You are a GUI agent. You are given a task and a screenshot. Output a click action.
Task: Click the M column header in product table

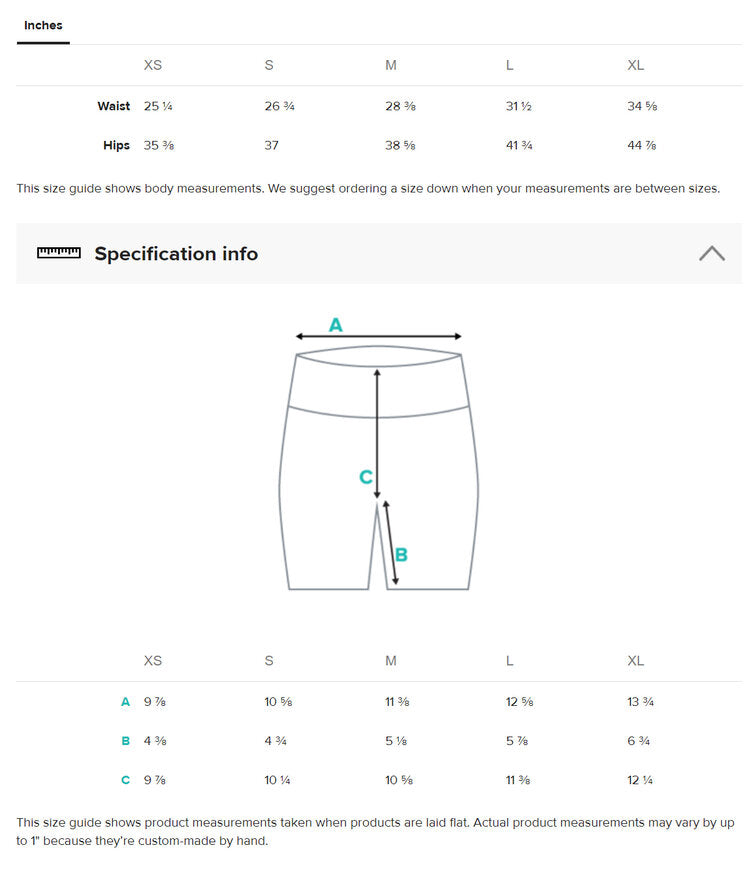[391, 661]
